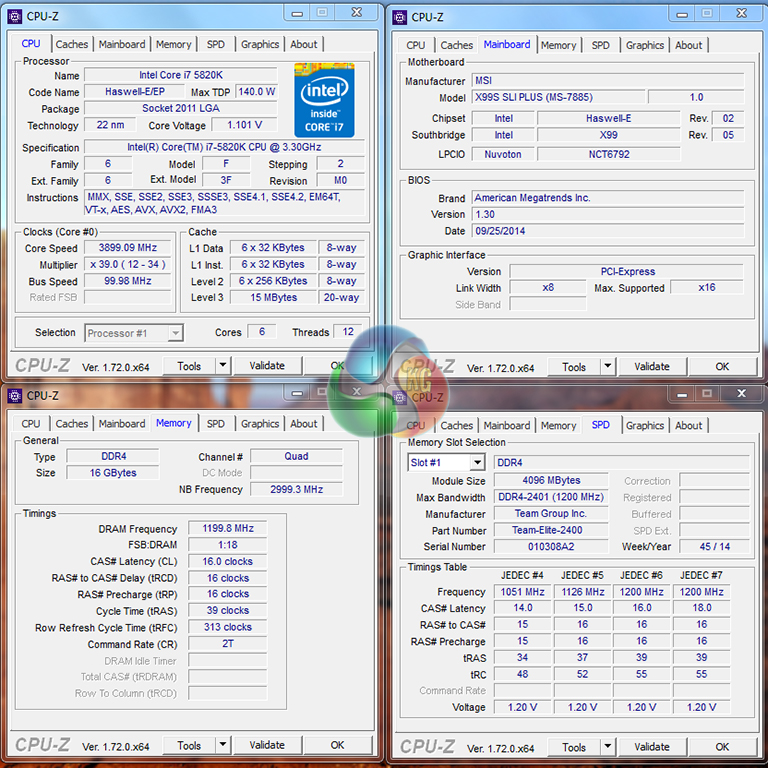
Task: Click the Intel Core i7 inside logo
Action: [324, 100]
